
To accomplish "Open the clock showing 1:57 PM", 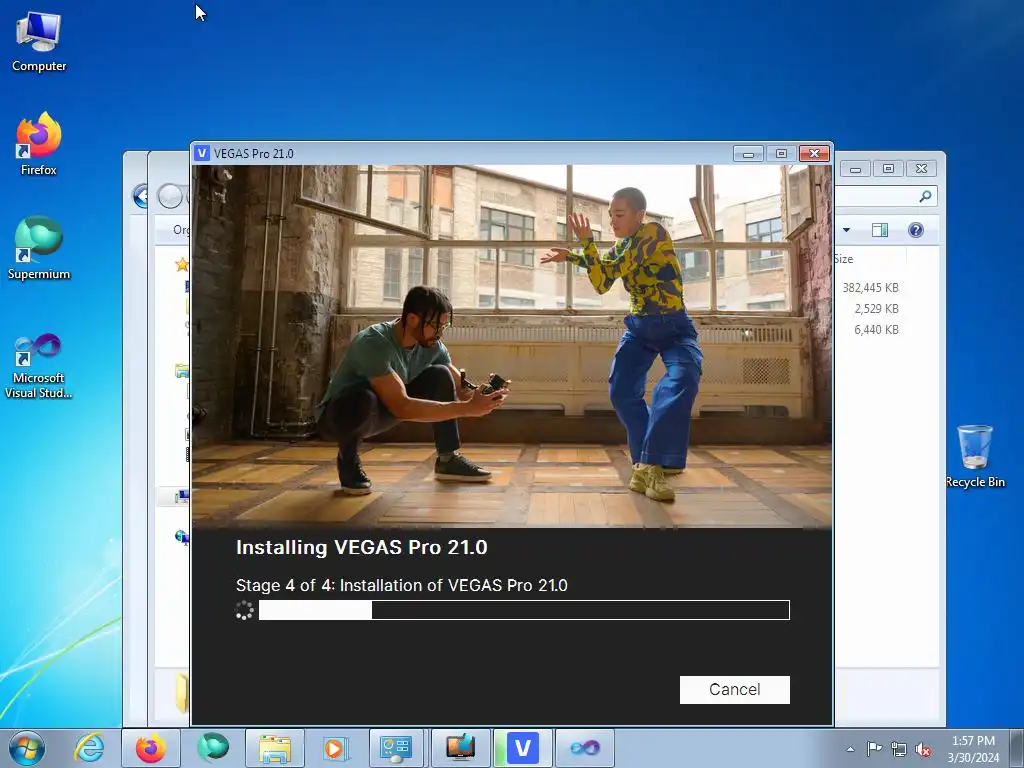I will (973, 749).
